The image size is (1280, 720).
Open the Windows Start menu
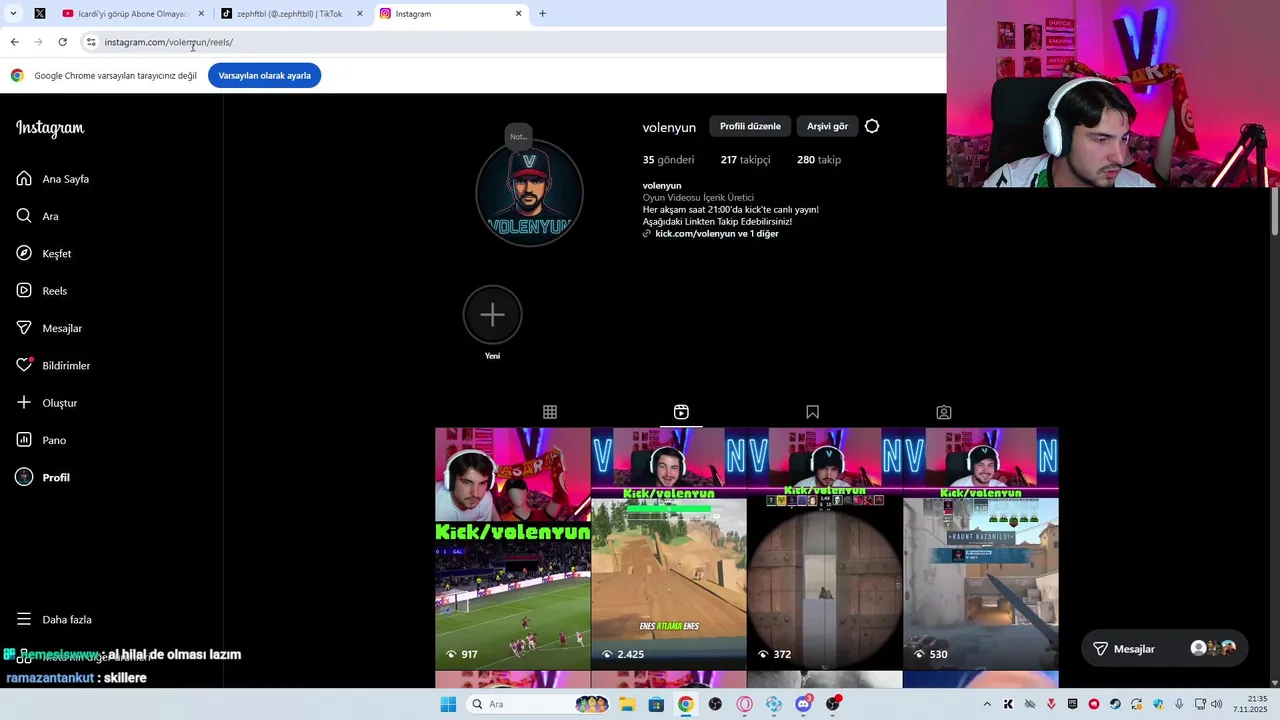coord(448,704)
